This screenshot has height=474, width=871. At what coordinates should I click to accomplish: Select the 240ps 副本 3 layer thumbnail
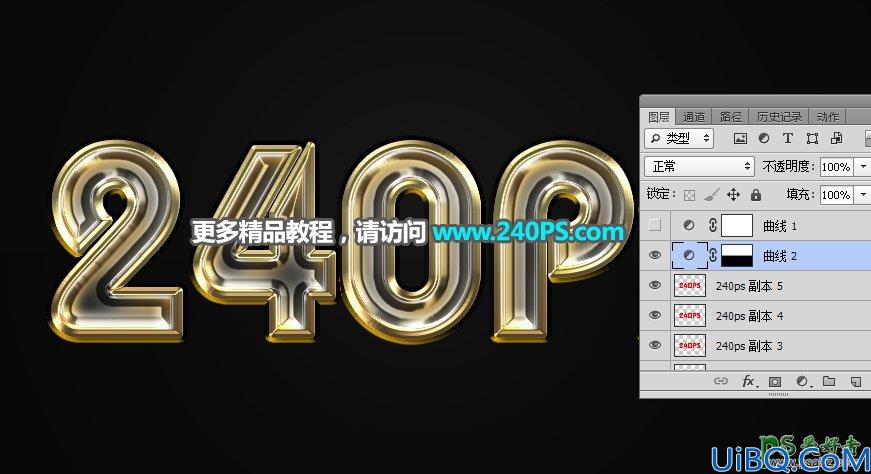[x=689, y=346]
